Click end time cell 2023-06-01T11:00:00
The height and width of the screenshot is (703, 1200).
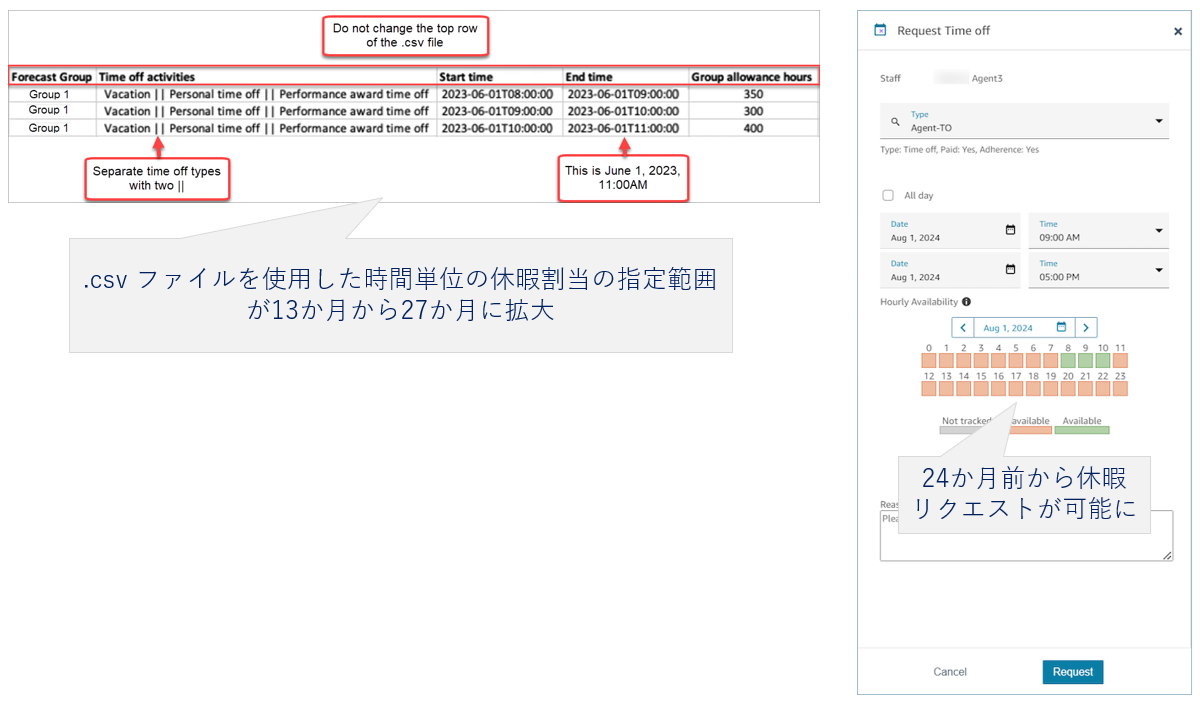pos(623,128)
